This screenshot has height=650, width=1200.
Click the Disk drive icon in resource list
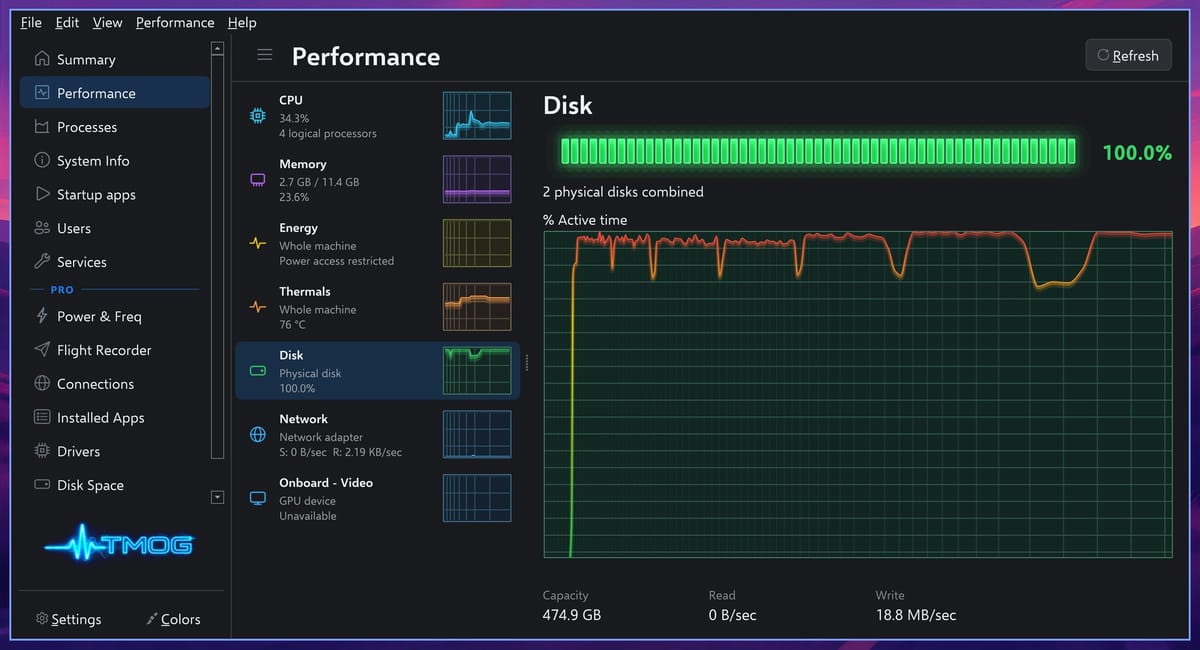click(x=258, y=371)
